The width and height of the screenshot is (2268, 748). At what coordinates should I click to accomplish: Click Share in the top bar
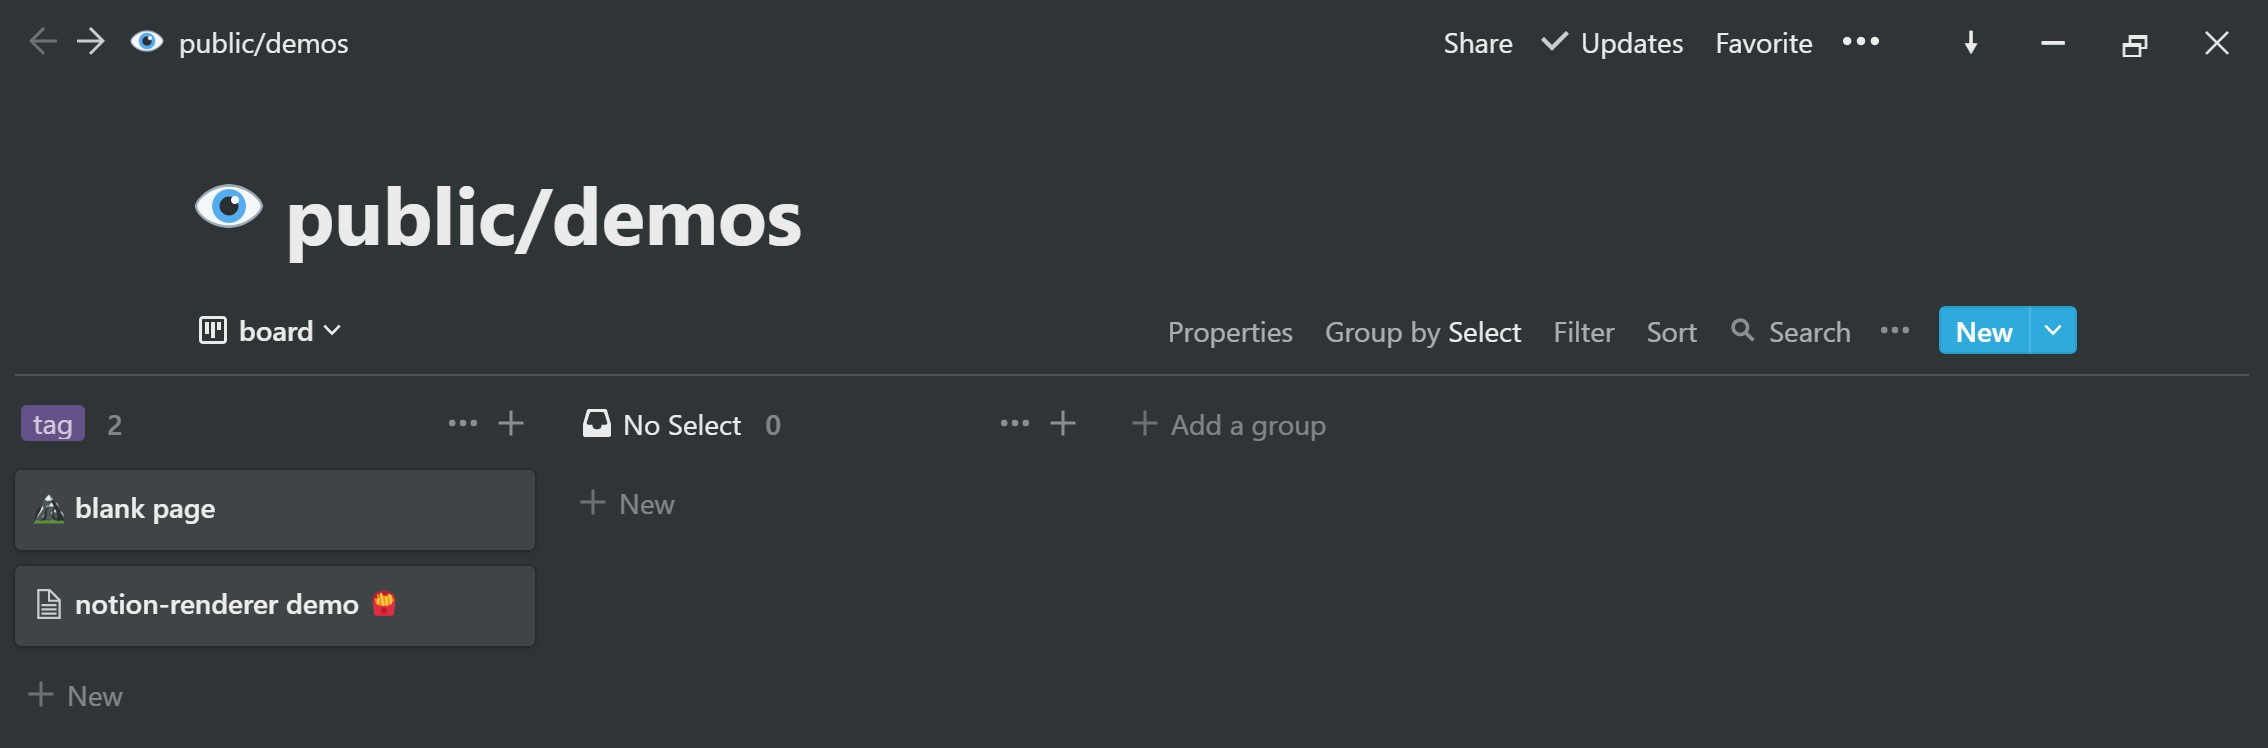1478,43
